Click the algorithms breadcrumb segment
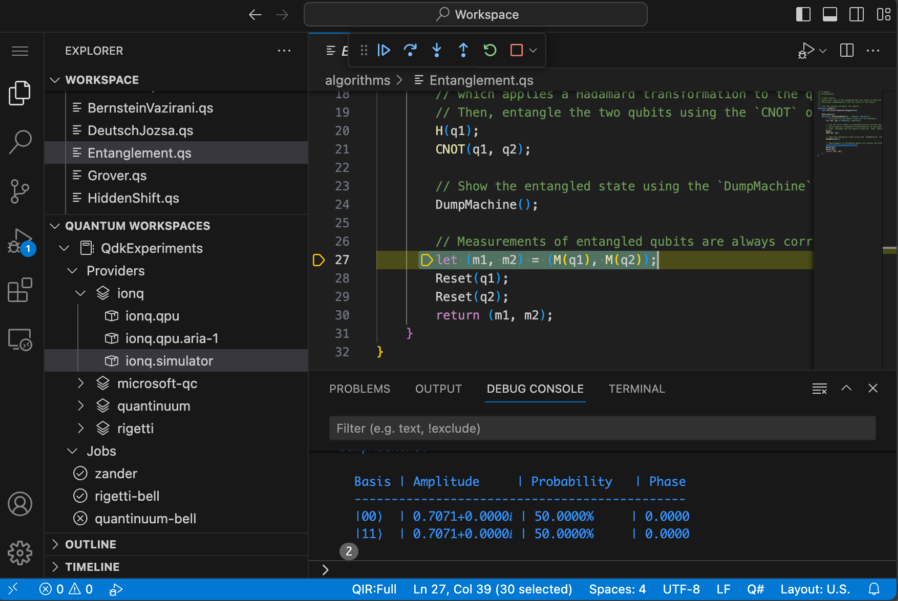The width and height of the screenshot is (898, 601). click(357, 80)
